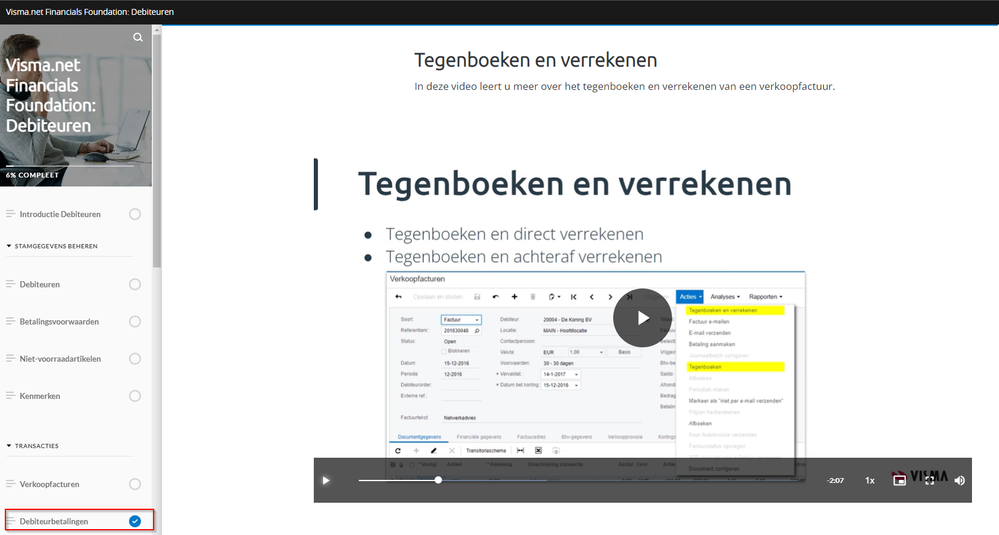Screen dimensions: 999x535
Task: Click the blue checkmark for Debiteurbetalingen
Action: pyautogui.click(x=135, y=521)
